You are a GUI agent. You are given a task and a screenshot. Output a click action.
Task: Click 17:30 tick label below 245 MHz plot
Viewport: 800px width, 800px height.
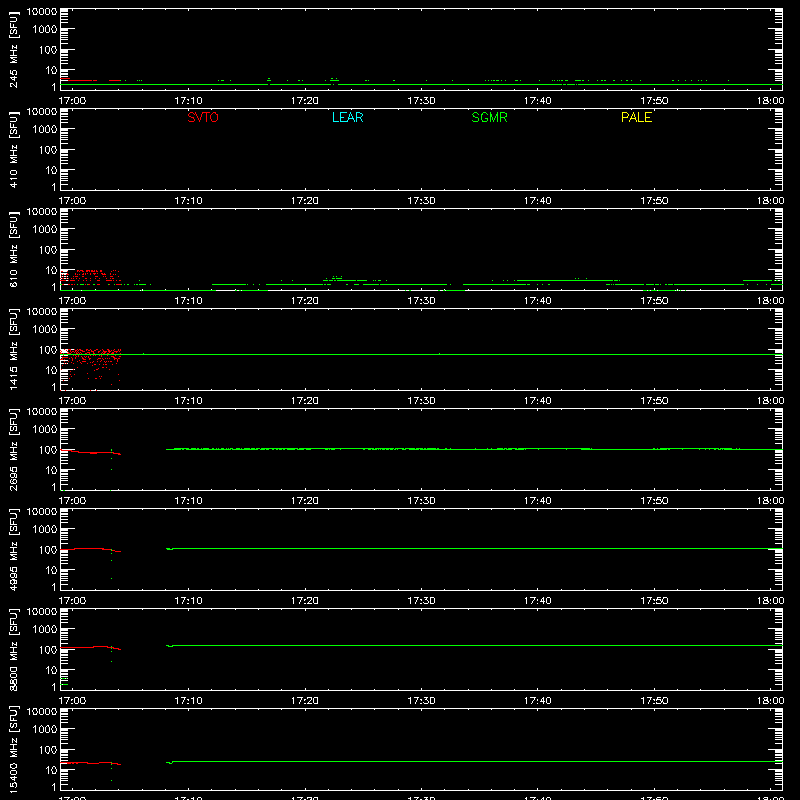pyautogui.click(x=421, y=101)
